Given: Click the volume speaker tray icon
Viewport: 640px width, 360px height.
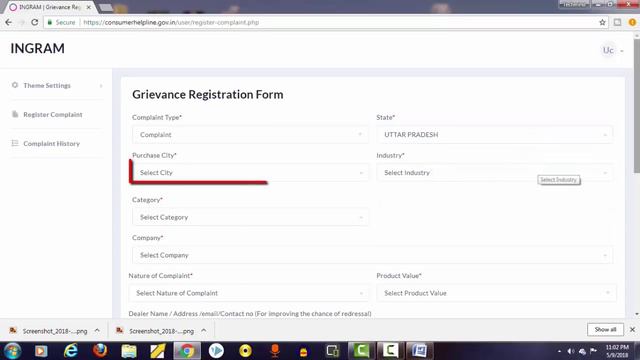Looking at the screenshot, I should (571, 351).
